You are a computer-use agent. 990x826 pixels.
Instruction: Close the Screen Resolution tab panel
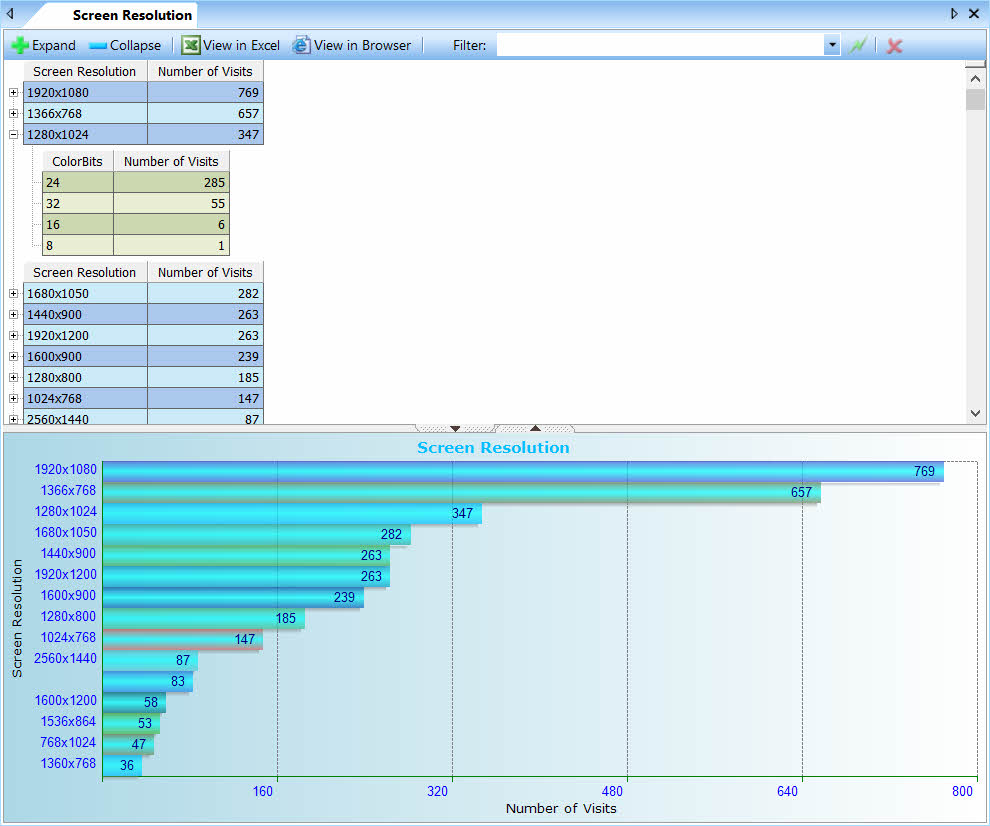coord(974,13)
